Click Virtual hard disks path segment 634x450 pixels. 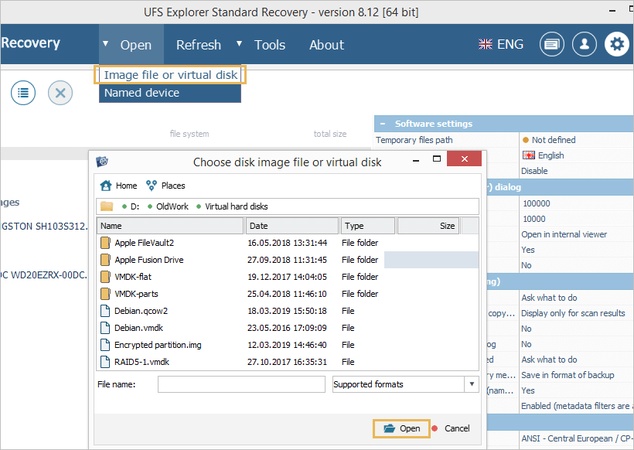(236, 207)
